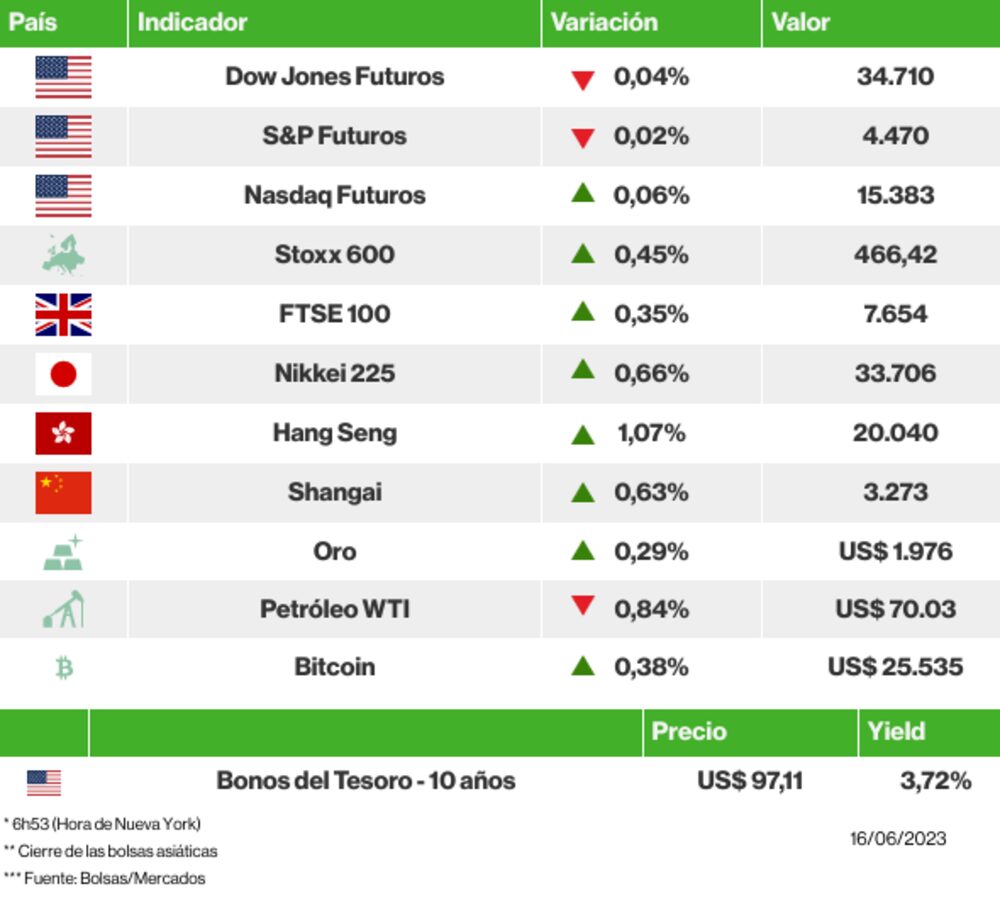This screenshot has height=901, width=1000.
Task: Click the red down arrow for Dow Jones Futuros
Action: [x=583, y=80]
